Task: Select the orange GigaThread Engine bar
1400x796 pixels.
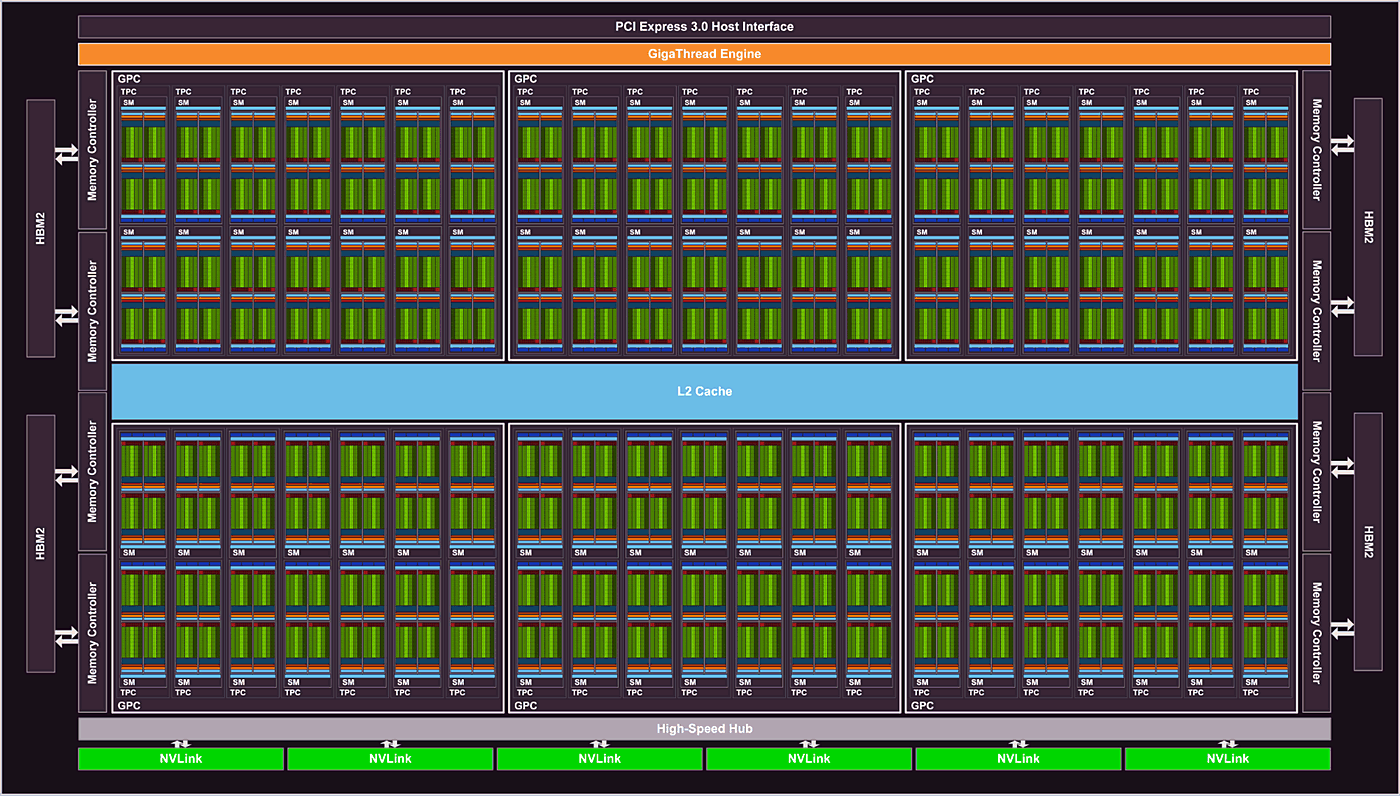Action: (x=704, y=54)
